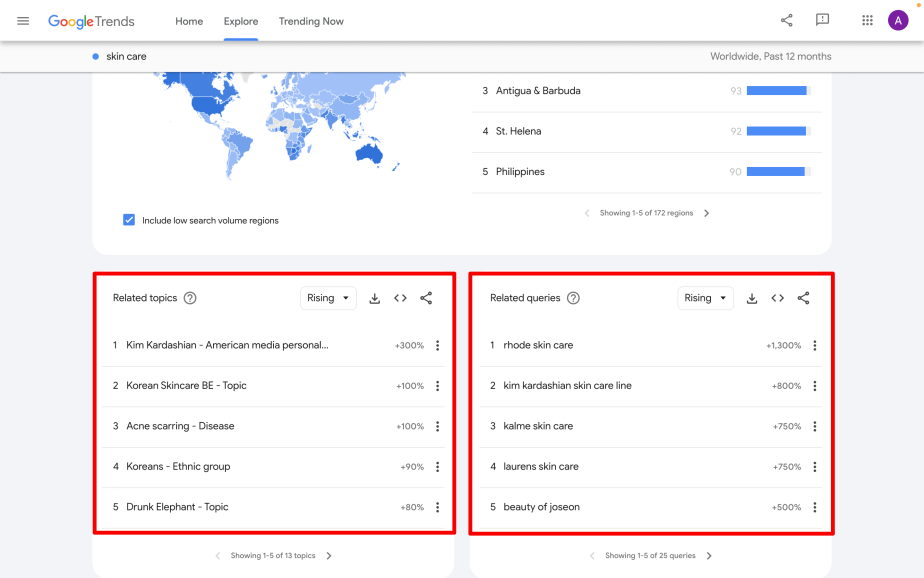Click the +300% value for Kim Kardashian
This screenshot has width=924, height=578.
coord(409,346)
